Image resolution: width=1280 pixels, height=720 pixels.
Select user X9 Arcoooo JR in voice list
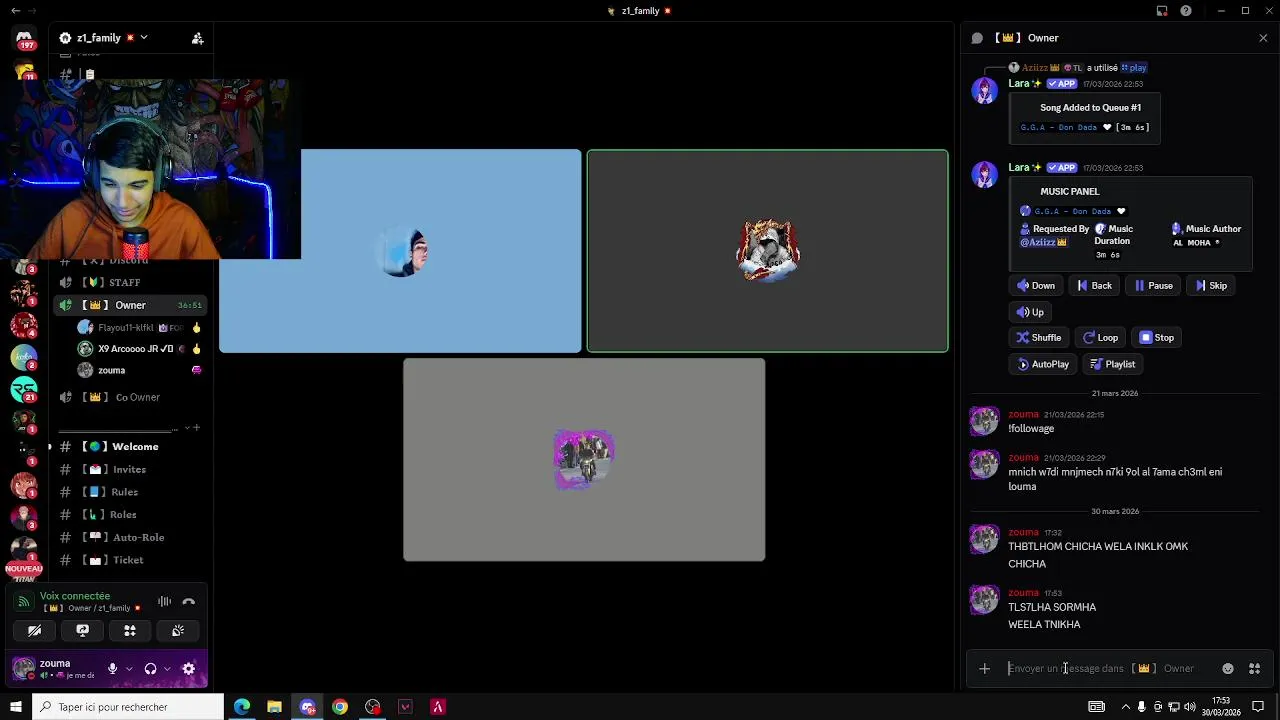click(139, 349)
